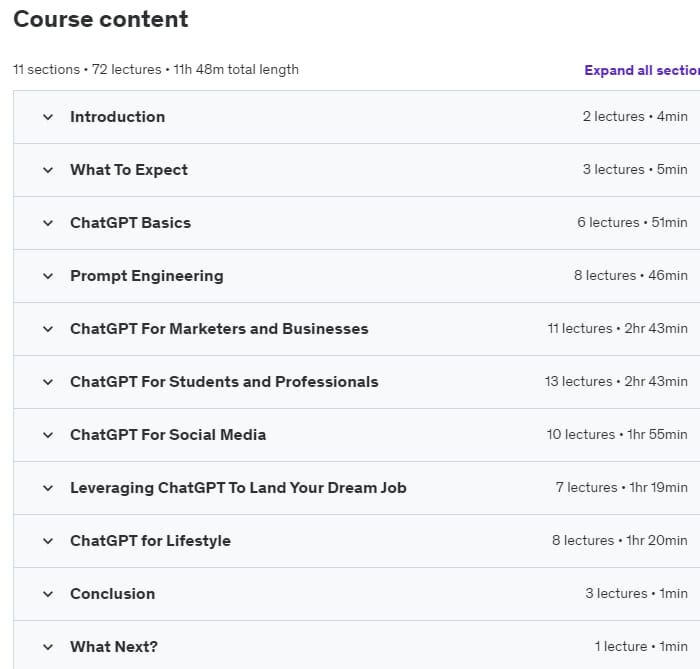This screenshot has width=700, height=669.
Task: Open the Conclusion section title
Action: [x=112, y=594]
